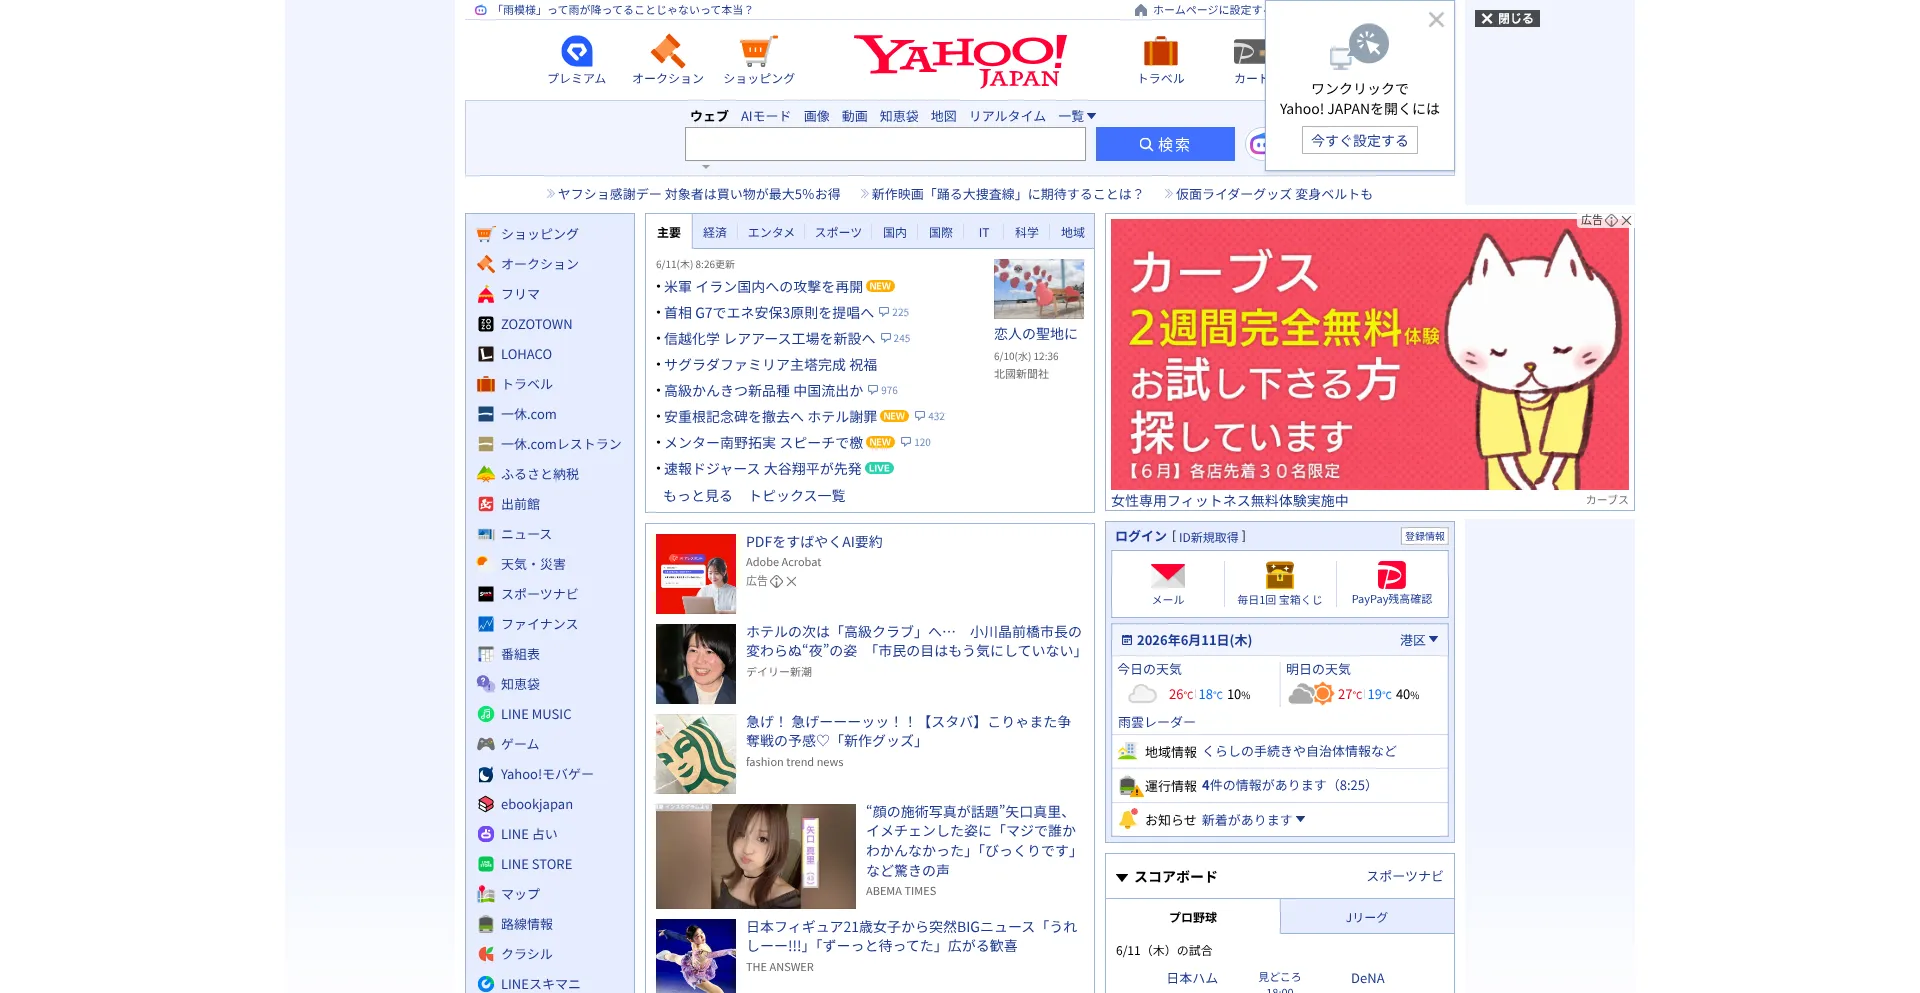
Task: Open the 港区 region dropdown
Action: coord(1419,640)
